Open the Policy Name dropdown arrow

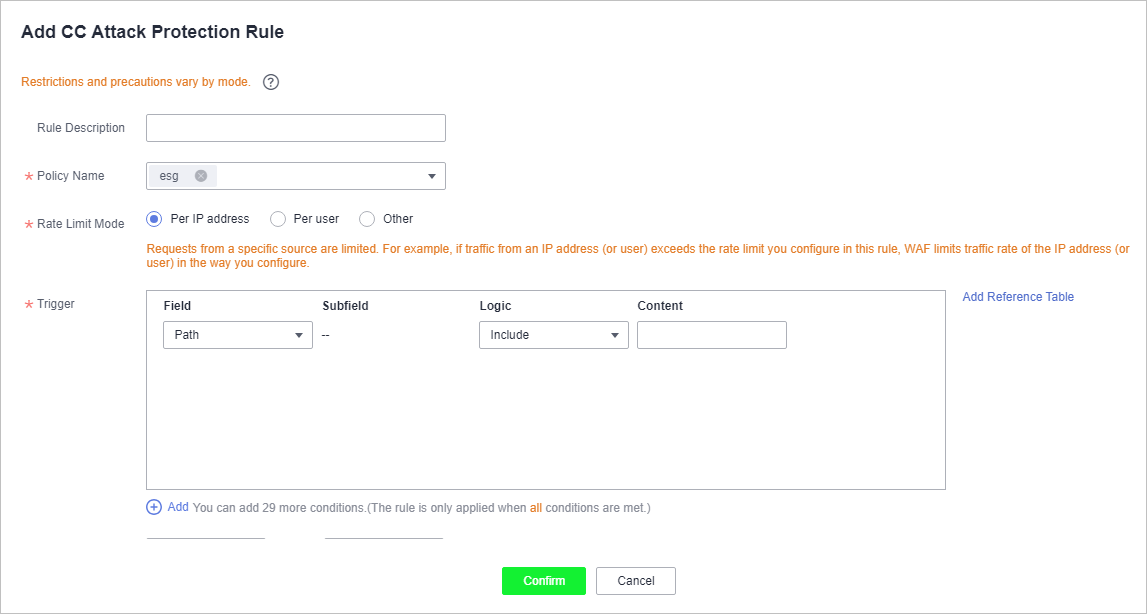(x=432, y=176)
